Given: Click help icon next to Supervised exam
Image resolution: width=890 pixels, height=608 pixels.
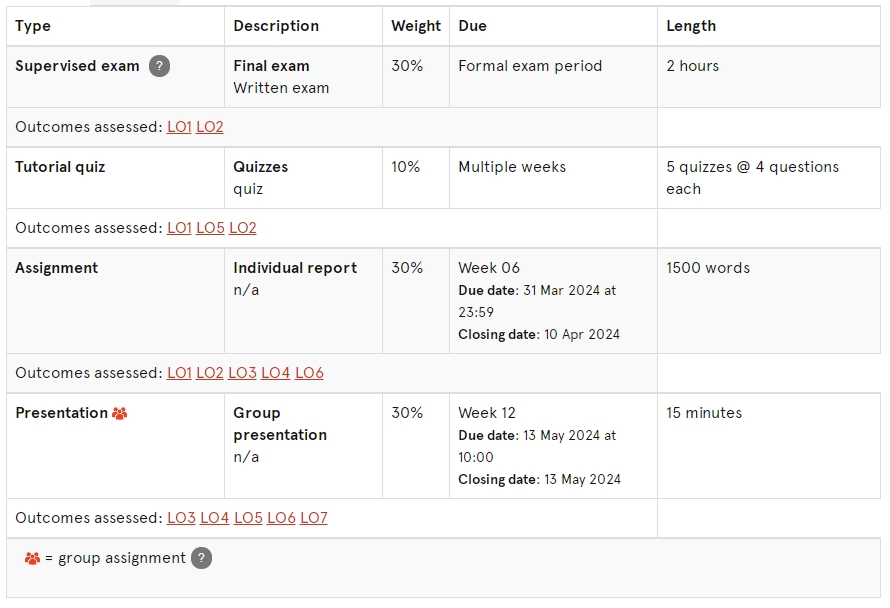Looking at the screenshot, I should coord(159,66).
